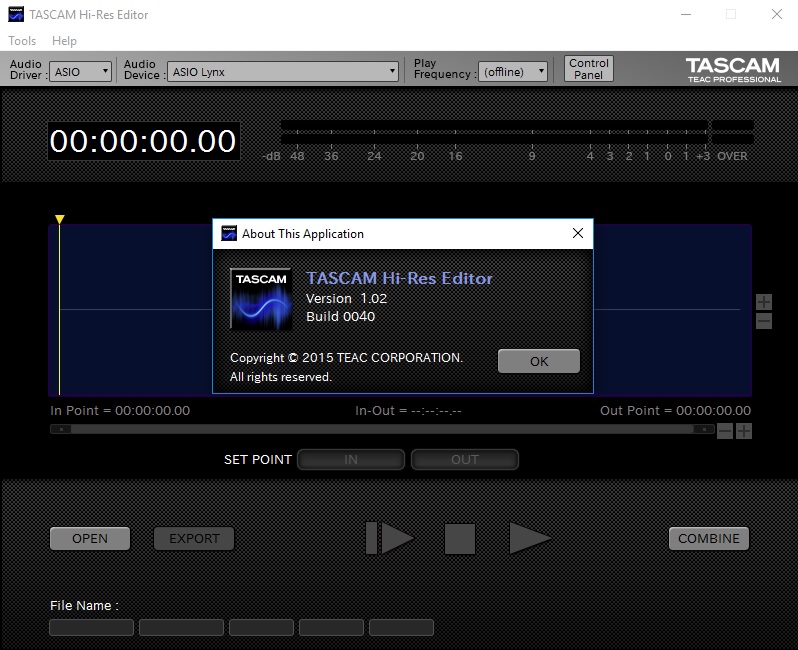Click the 'Version 1.02' text
This screenshot has width=798, height=650.
pos(346,298)
